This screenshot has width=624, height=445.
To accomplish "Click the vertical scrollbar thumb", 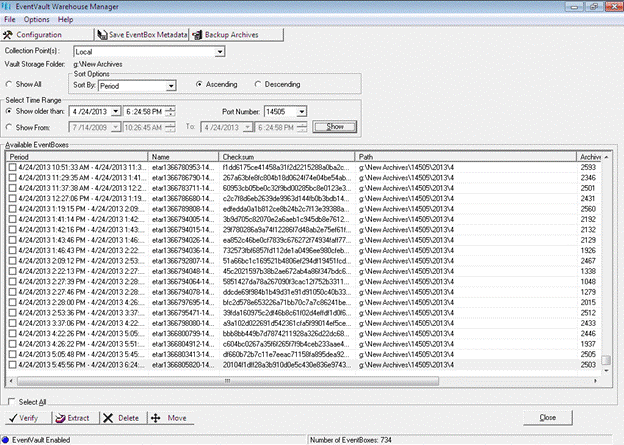I will (x=606, y=360).
